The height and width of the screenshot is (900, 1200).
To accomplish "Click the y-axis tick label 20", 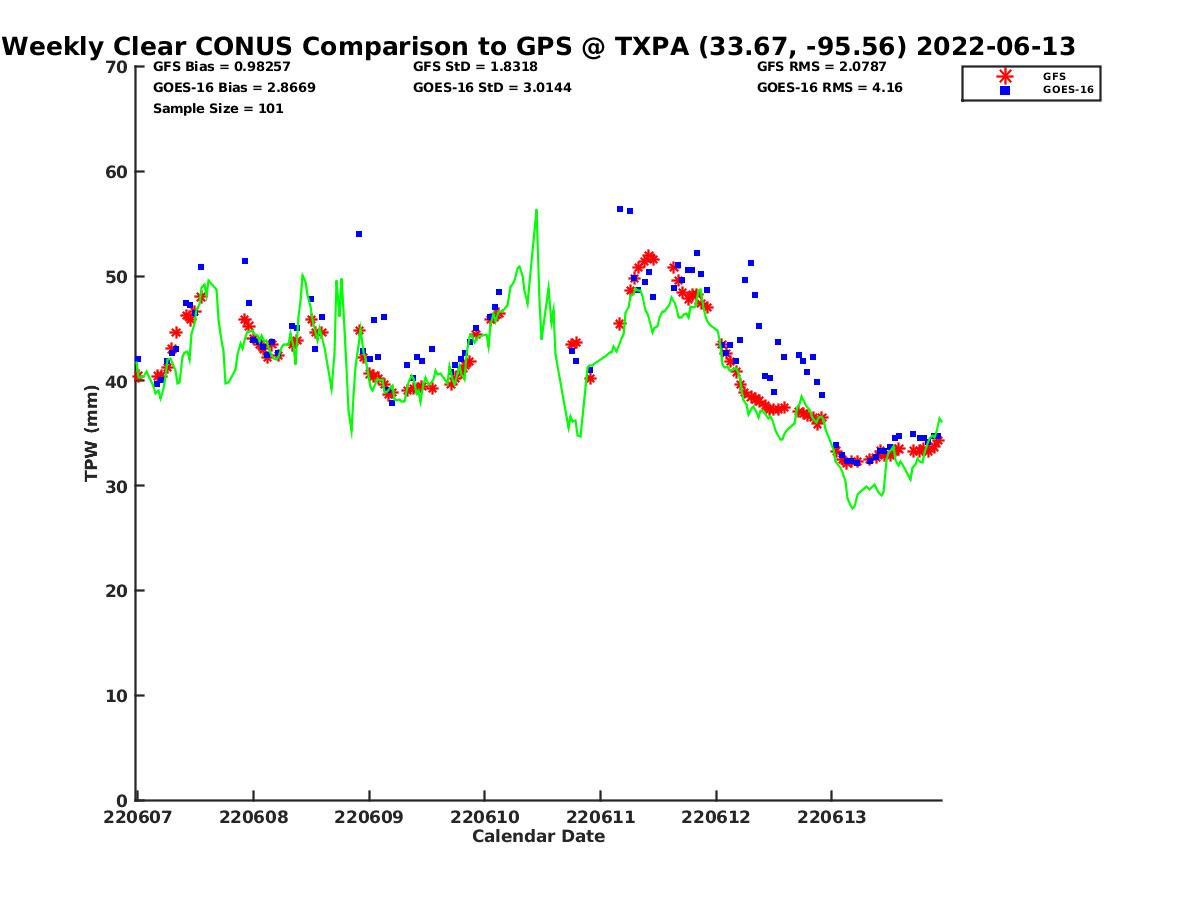I will [117, 591].
